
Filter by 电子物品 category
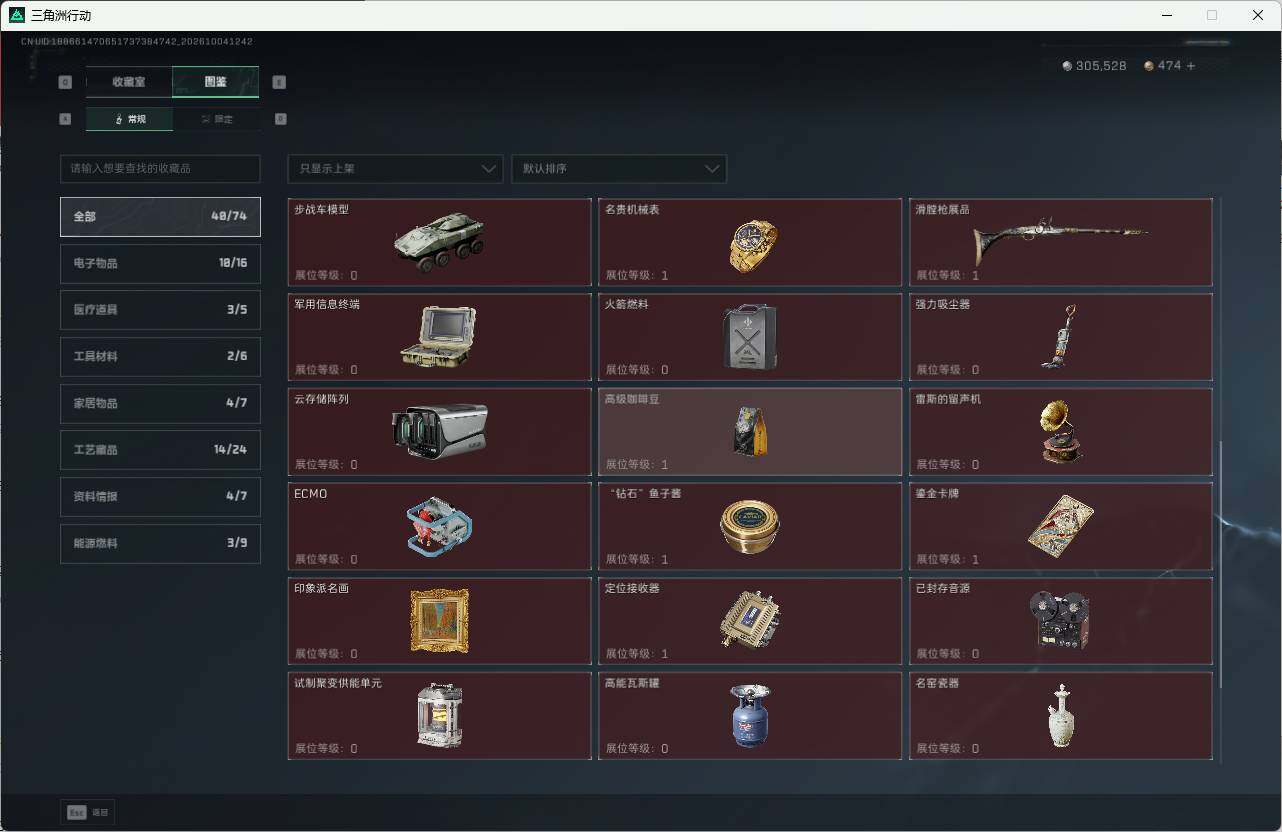click(160, 263)
